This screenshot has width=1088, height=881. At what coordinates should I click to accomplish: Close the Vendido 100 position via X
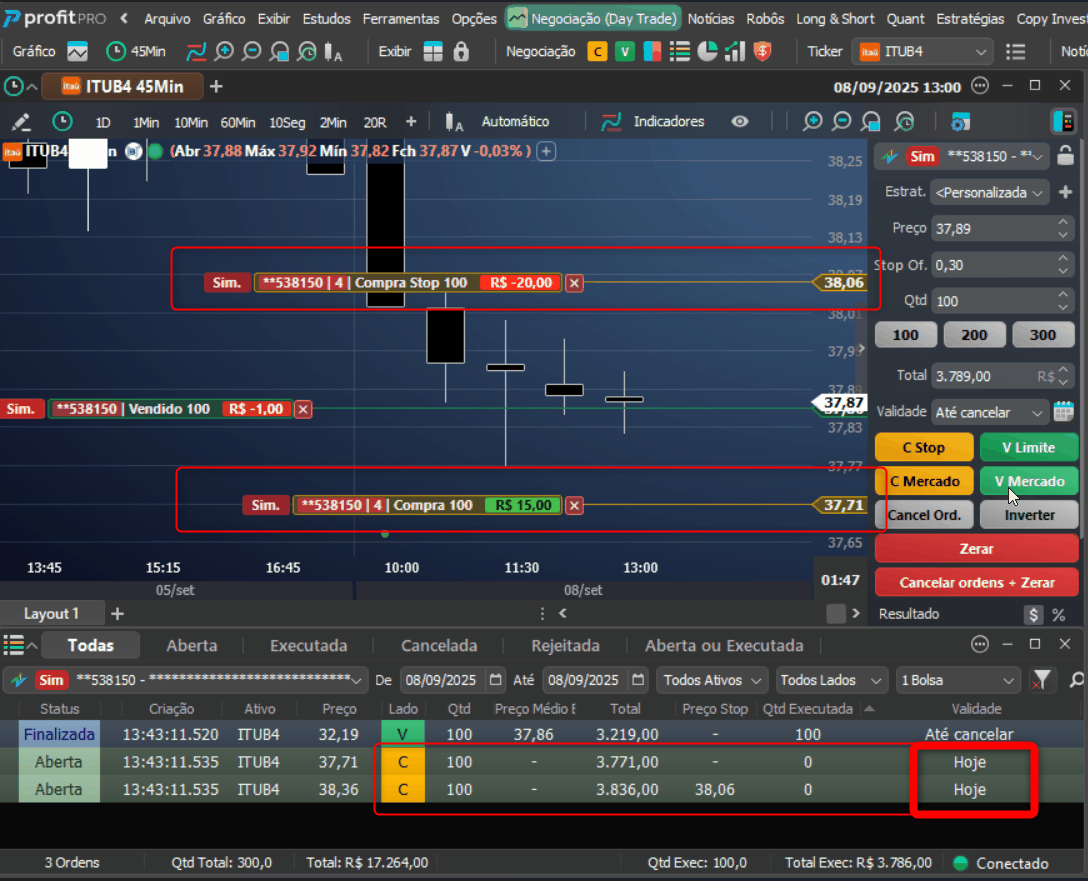coord(303,409)
